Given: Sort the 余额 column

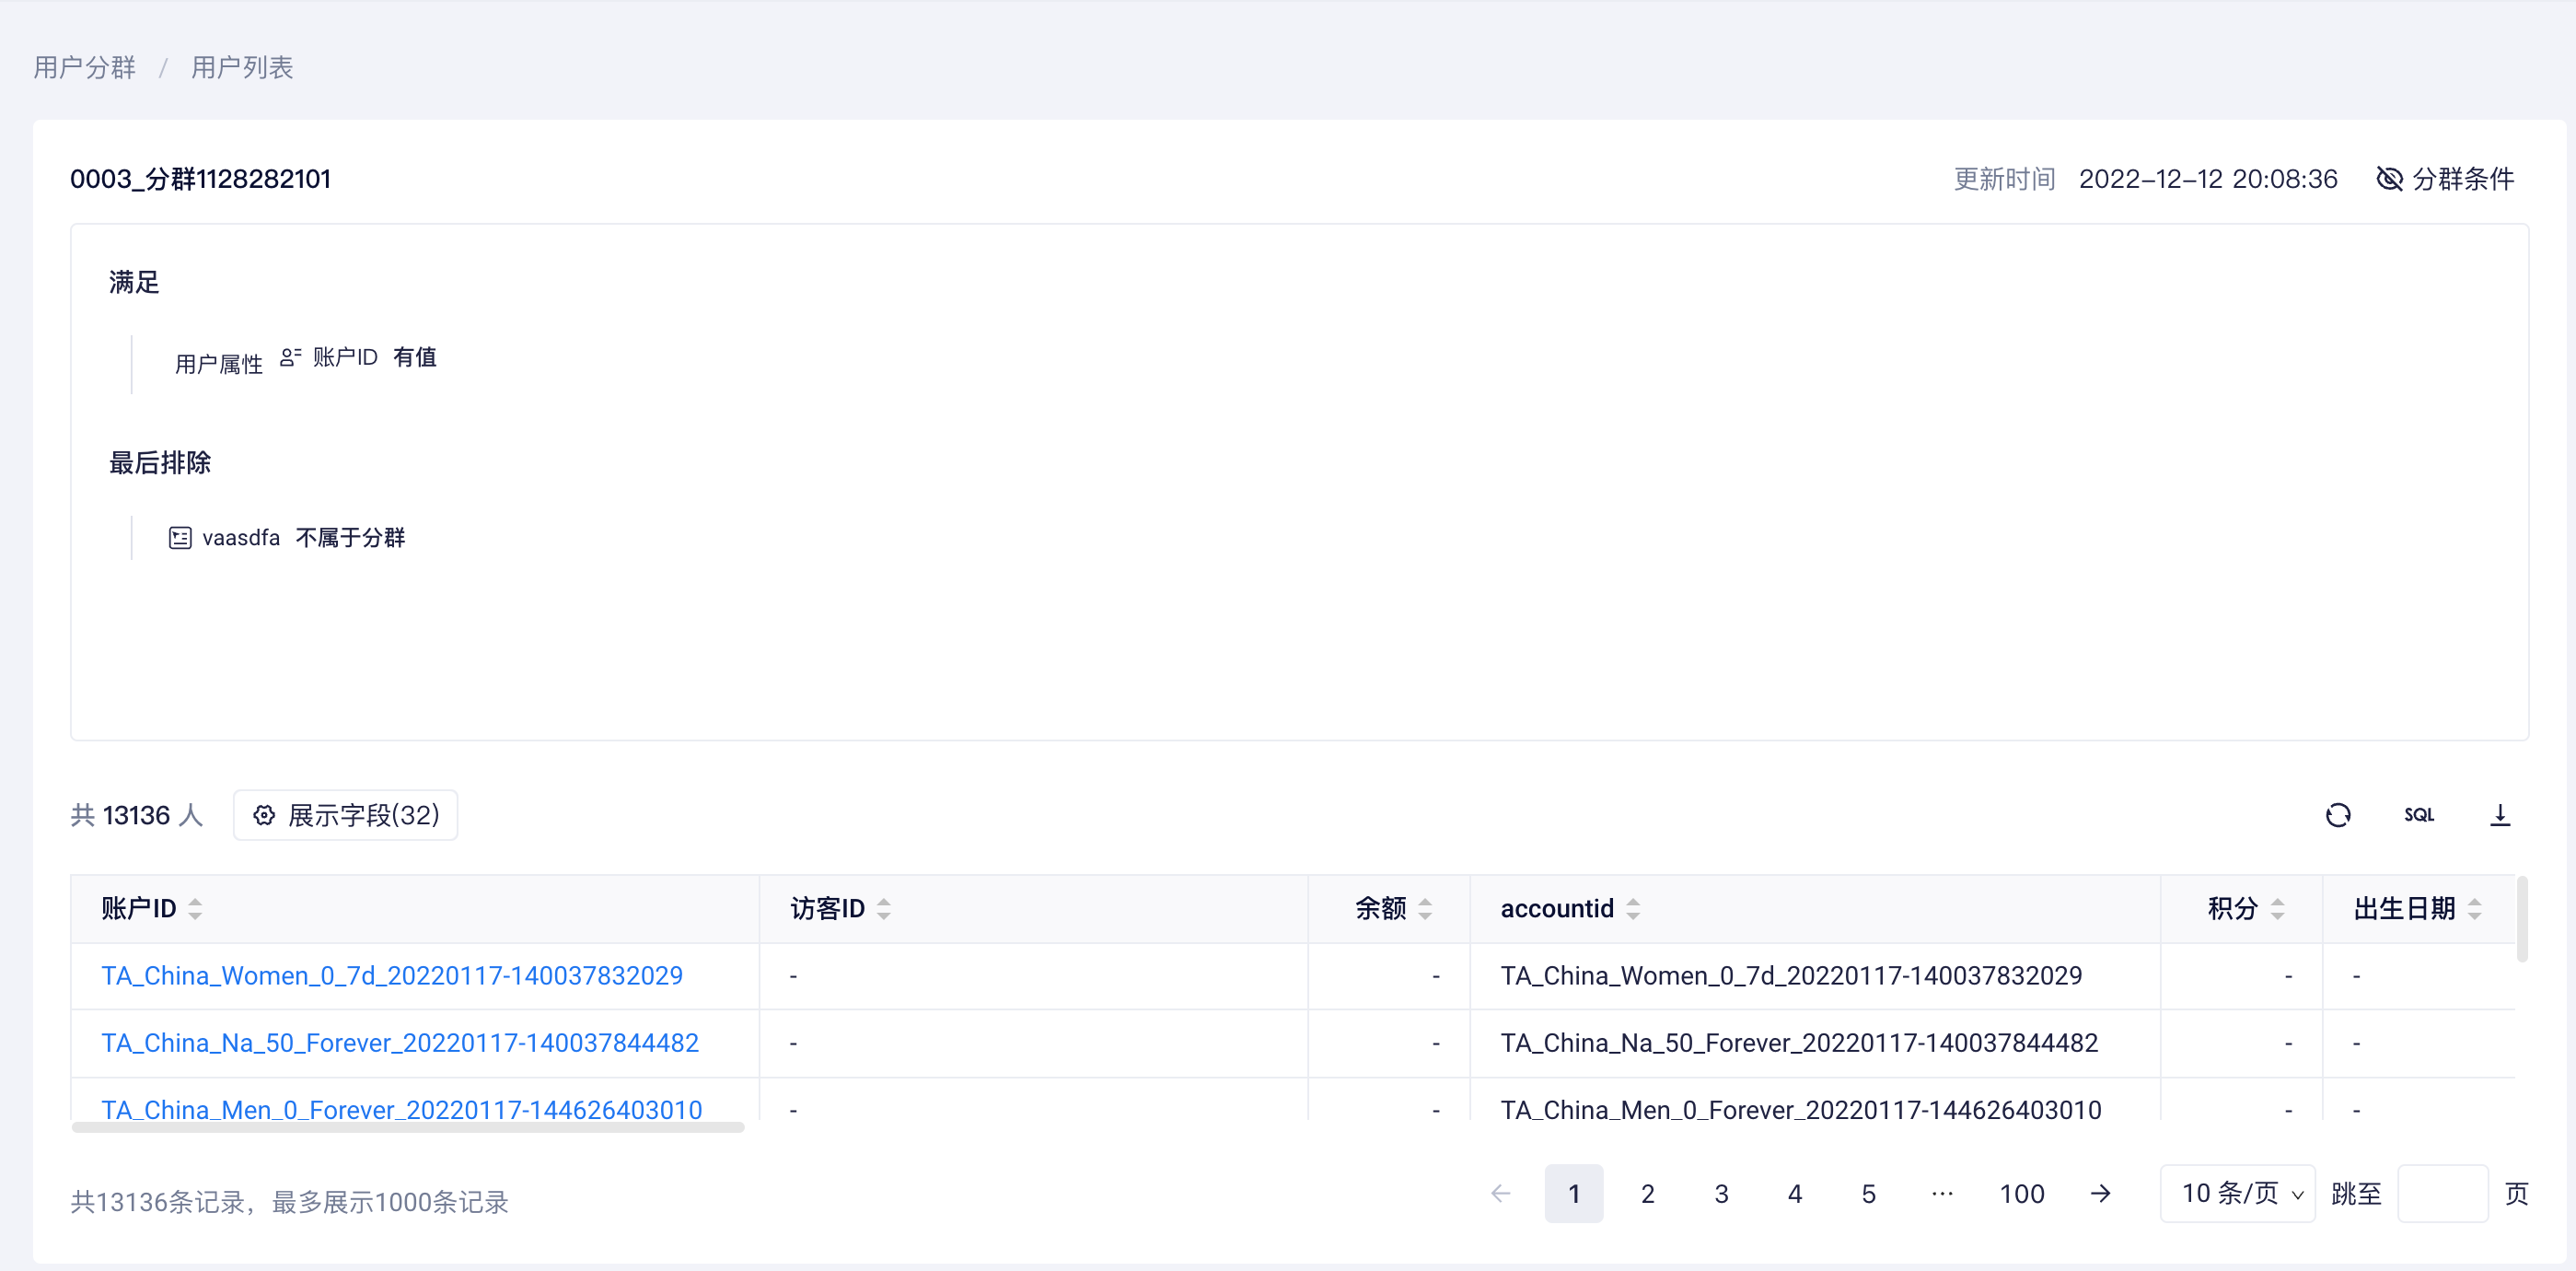Looking at the screenshot, I should tap(1425, 909).
